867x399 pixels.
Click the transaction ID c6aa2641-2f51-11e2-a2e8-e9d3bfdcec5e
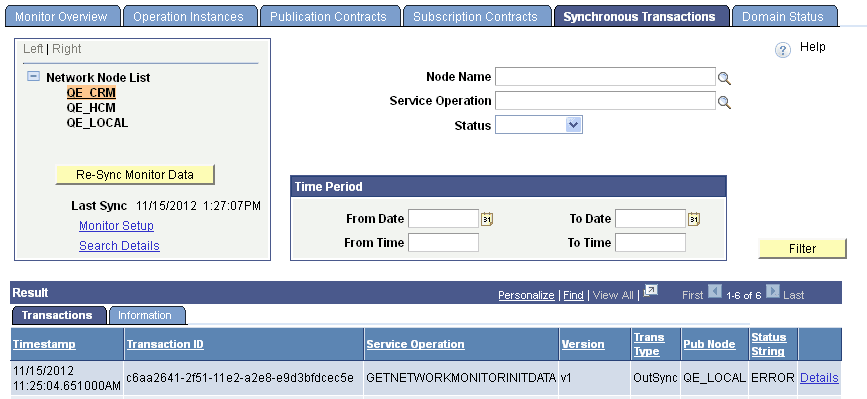[240, 378]
